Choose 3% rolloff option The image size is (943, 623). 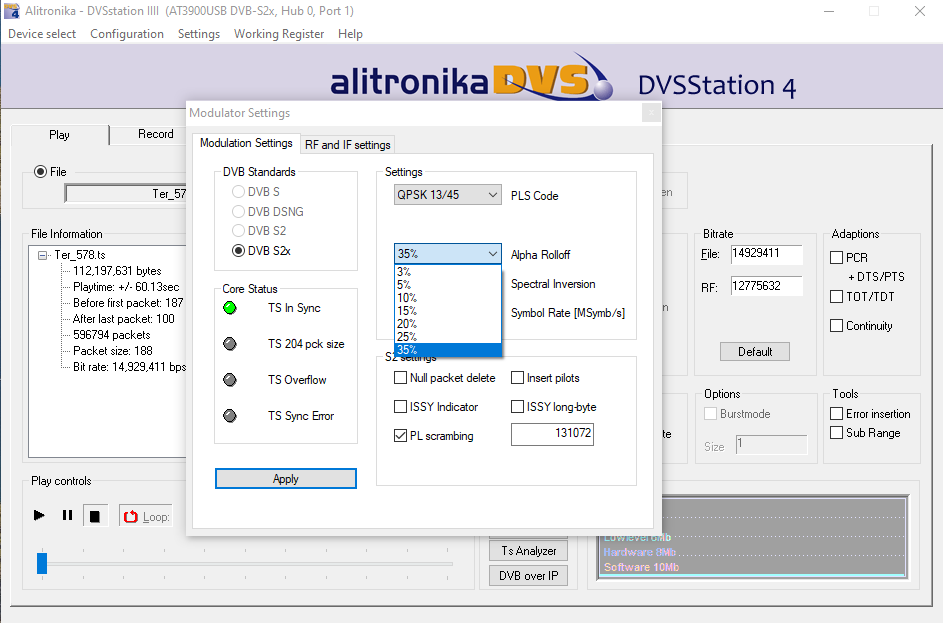tap(448, 272)
